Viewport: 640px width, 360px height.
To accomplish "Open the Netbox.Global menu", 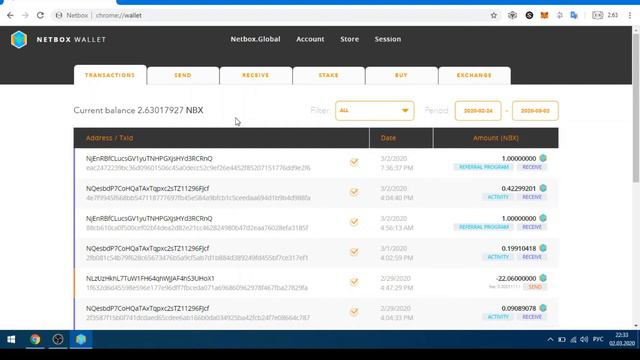I will pos(255,39).
